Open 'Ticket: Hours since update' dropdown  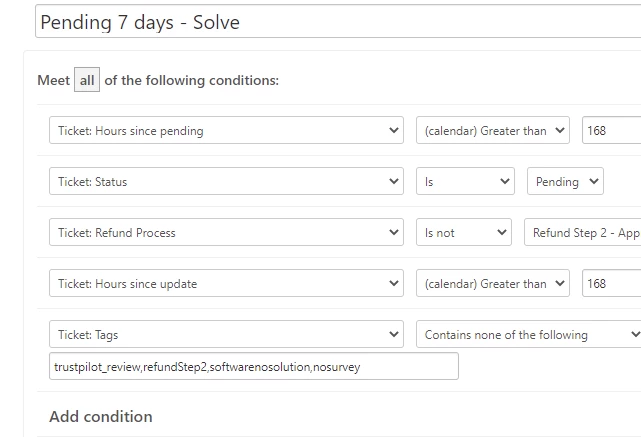(x=226, y=284)
